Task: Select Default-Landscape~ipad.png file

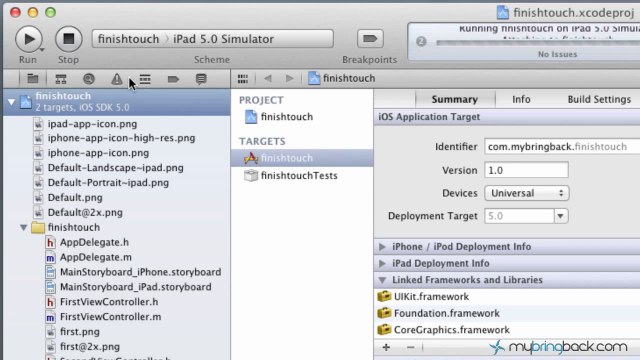Action: tap(116, 168)
